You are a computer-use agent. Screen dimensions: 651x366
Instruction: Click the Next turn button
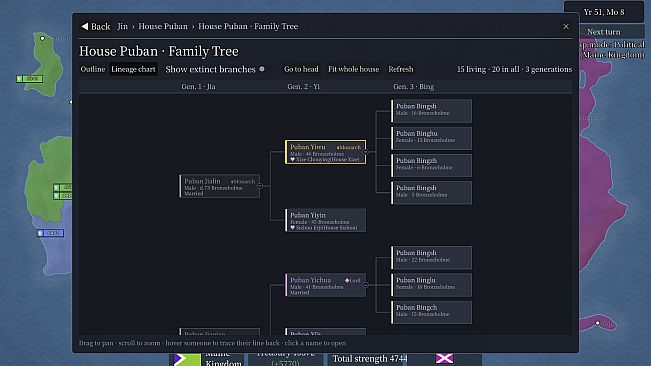tap(604, 32)
